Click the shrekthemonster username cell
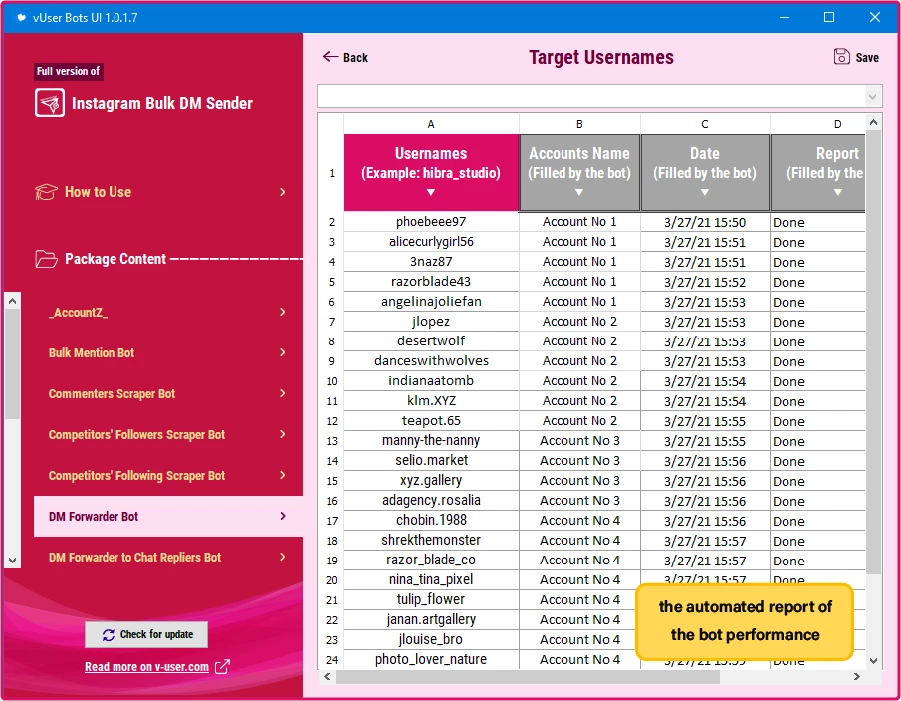The height and width of the screenshot is (701, 901). (x=431, y=540)
